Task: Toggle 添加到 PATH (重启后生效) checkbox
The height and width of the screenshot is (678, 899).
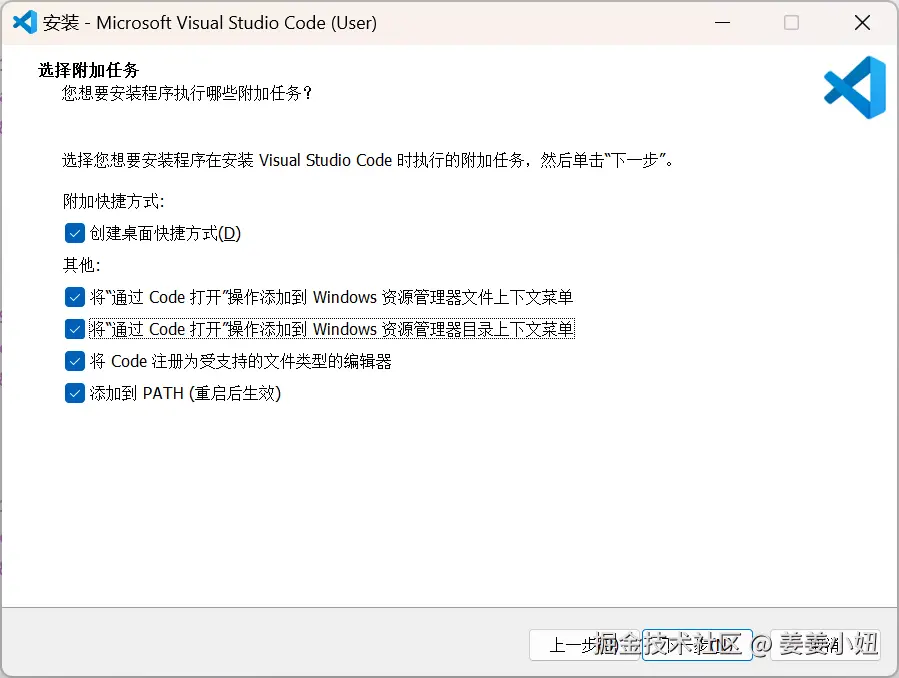Action: 75,394
